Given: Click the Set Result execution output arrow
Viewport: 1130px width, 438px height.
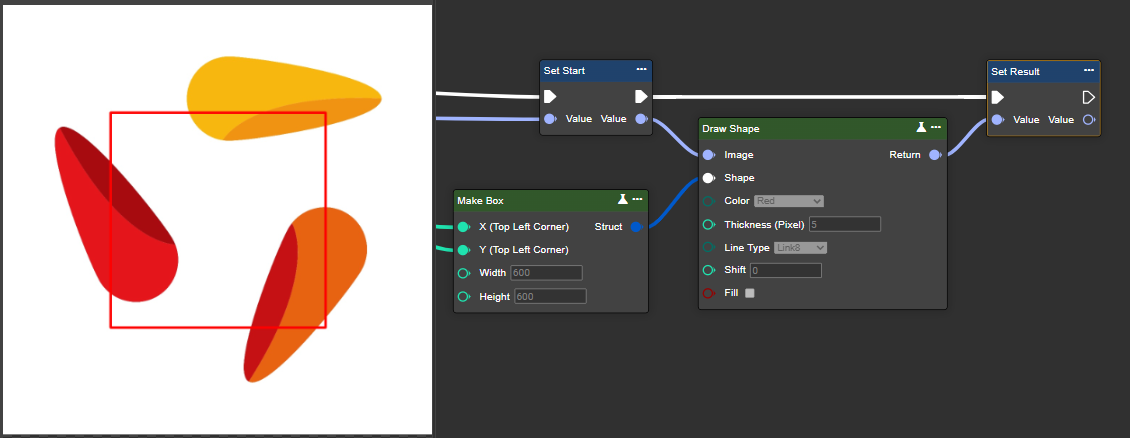Looking at the screenshot, I should 1089,97.
